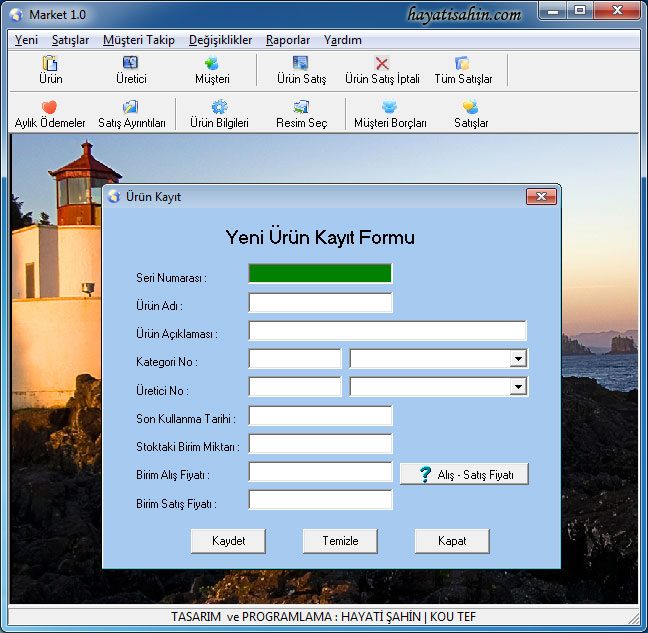Click the status bar text 'TASARIM ve PROGRAMLAMA'
Viewport: 648px width, 633px height.
(251, 617)
